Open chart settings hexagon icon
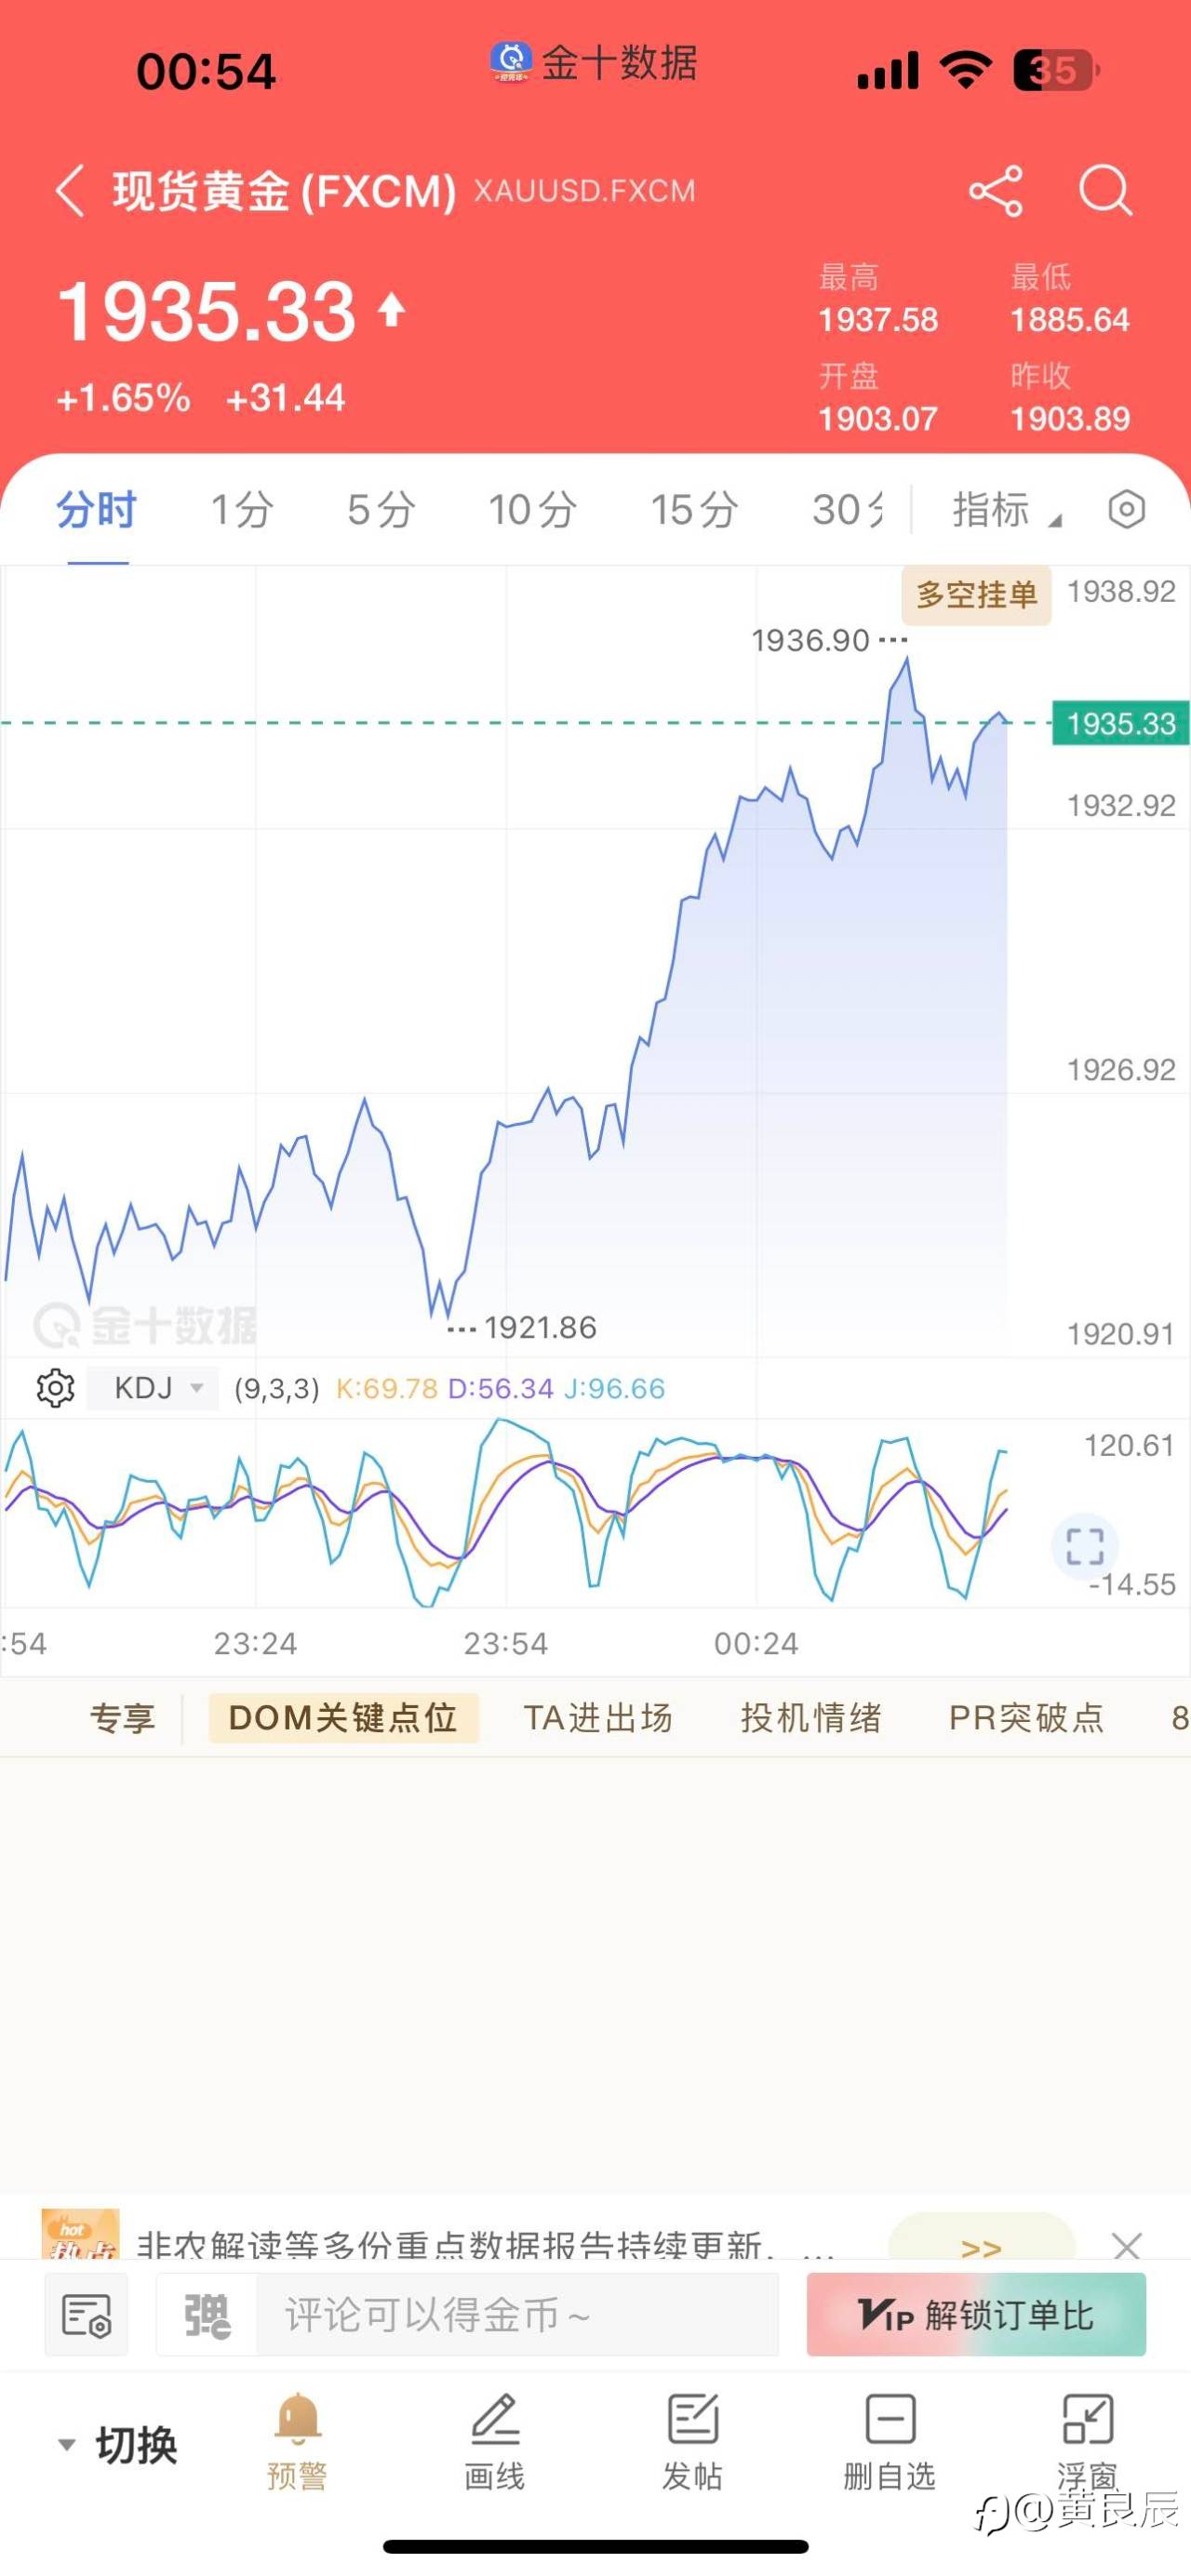The image size is (1191, 2576). (x=1126, y=509)
